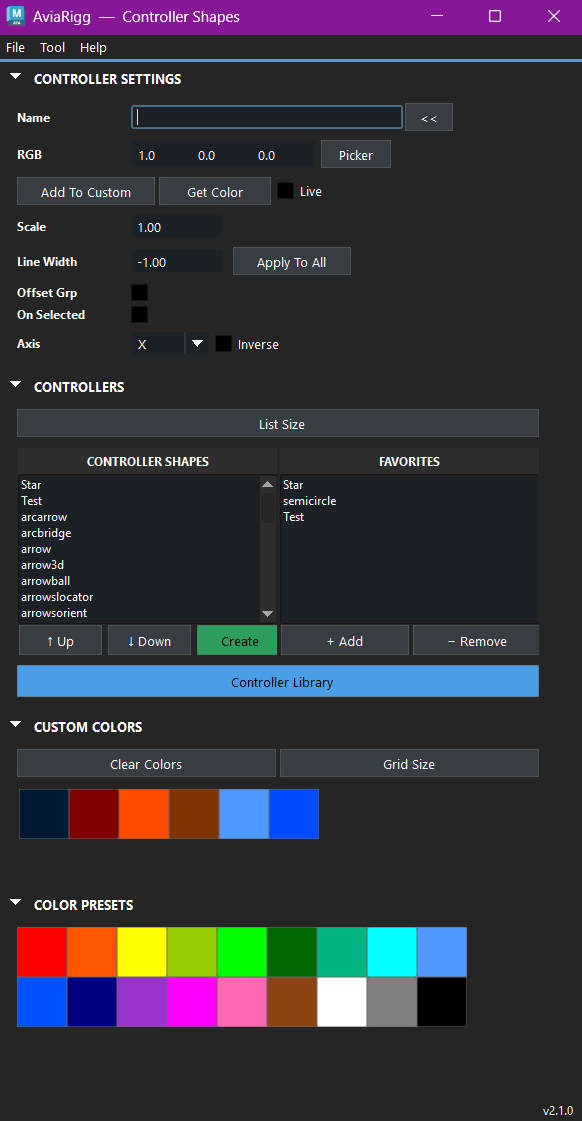Add selected shape to Favorites

[x=344, y=640]
